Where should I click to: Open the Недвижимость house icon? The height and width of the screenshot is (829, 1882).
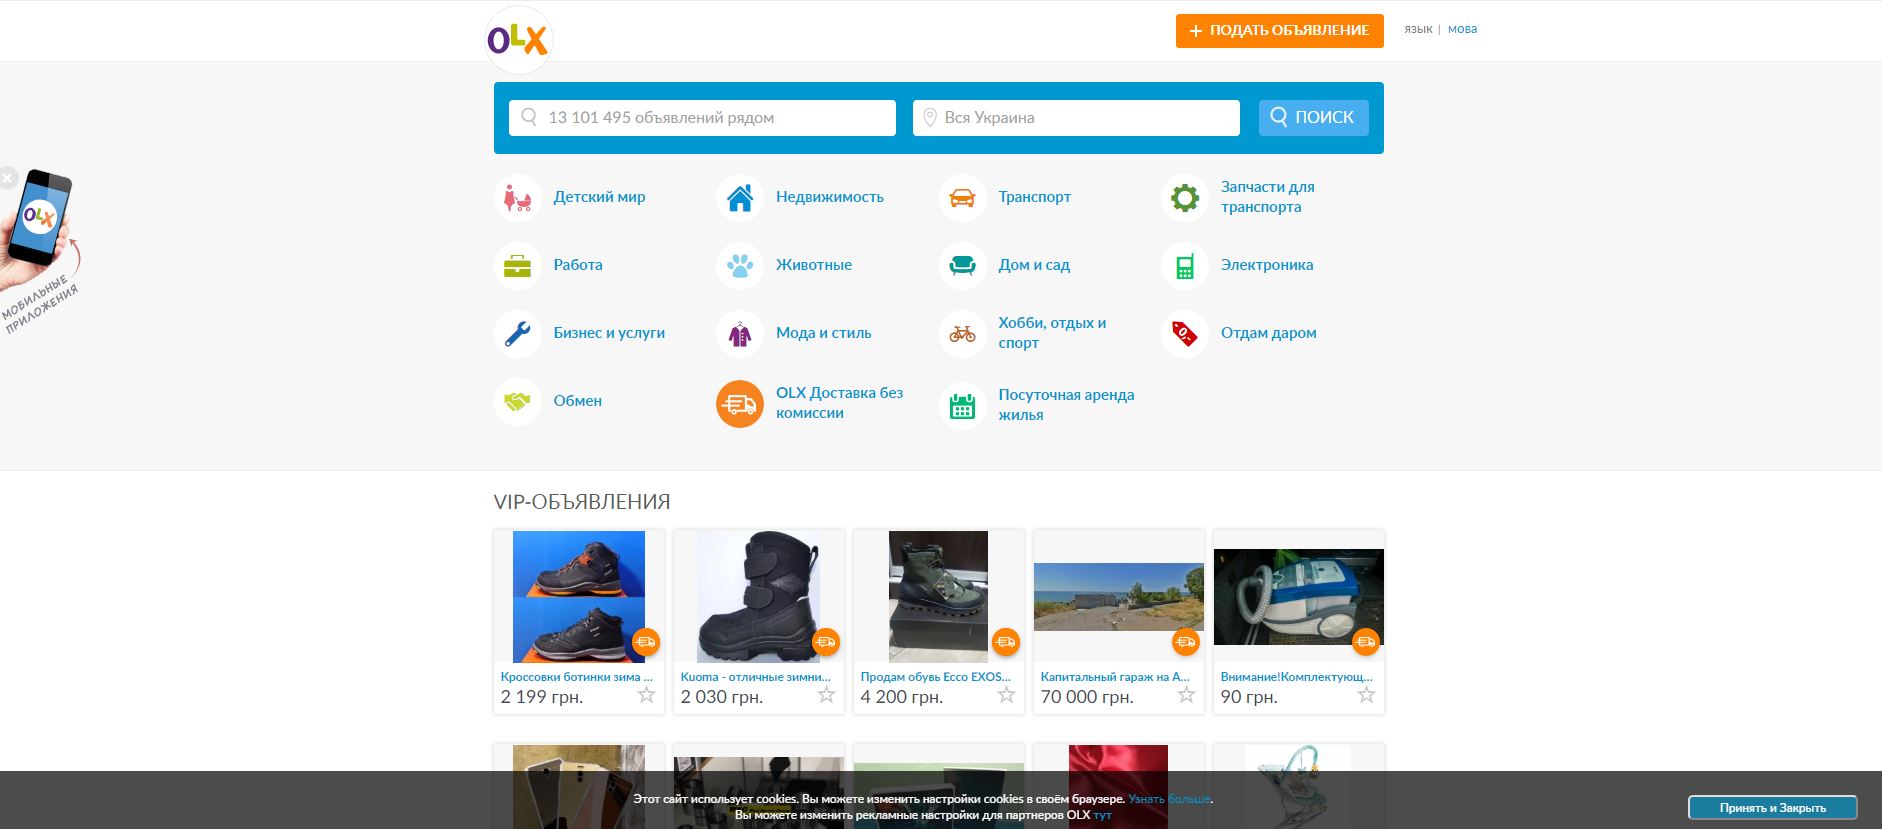(740, 198)
